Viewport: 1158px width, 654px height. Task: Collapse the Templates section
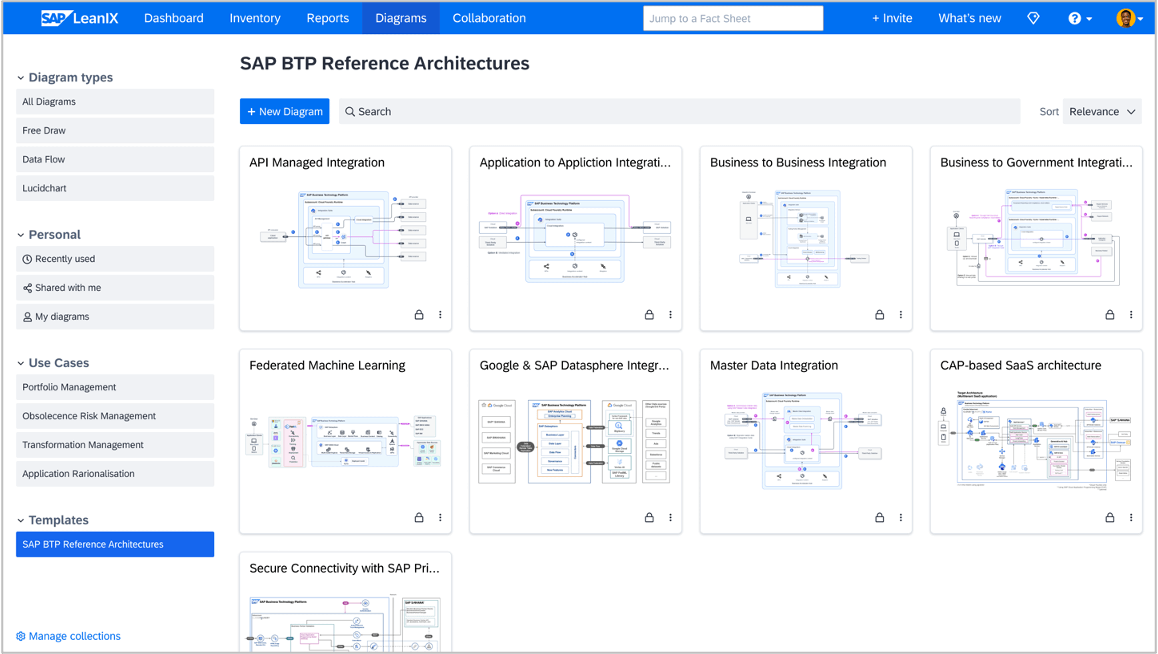21,520
